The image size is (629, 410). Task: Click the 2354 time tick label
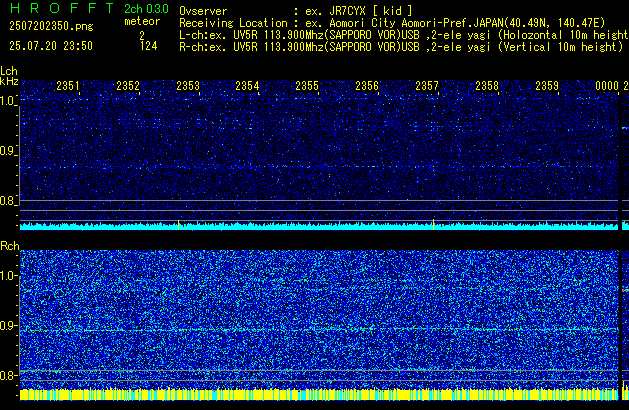pyautogui.click(x=247, y=86)
